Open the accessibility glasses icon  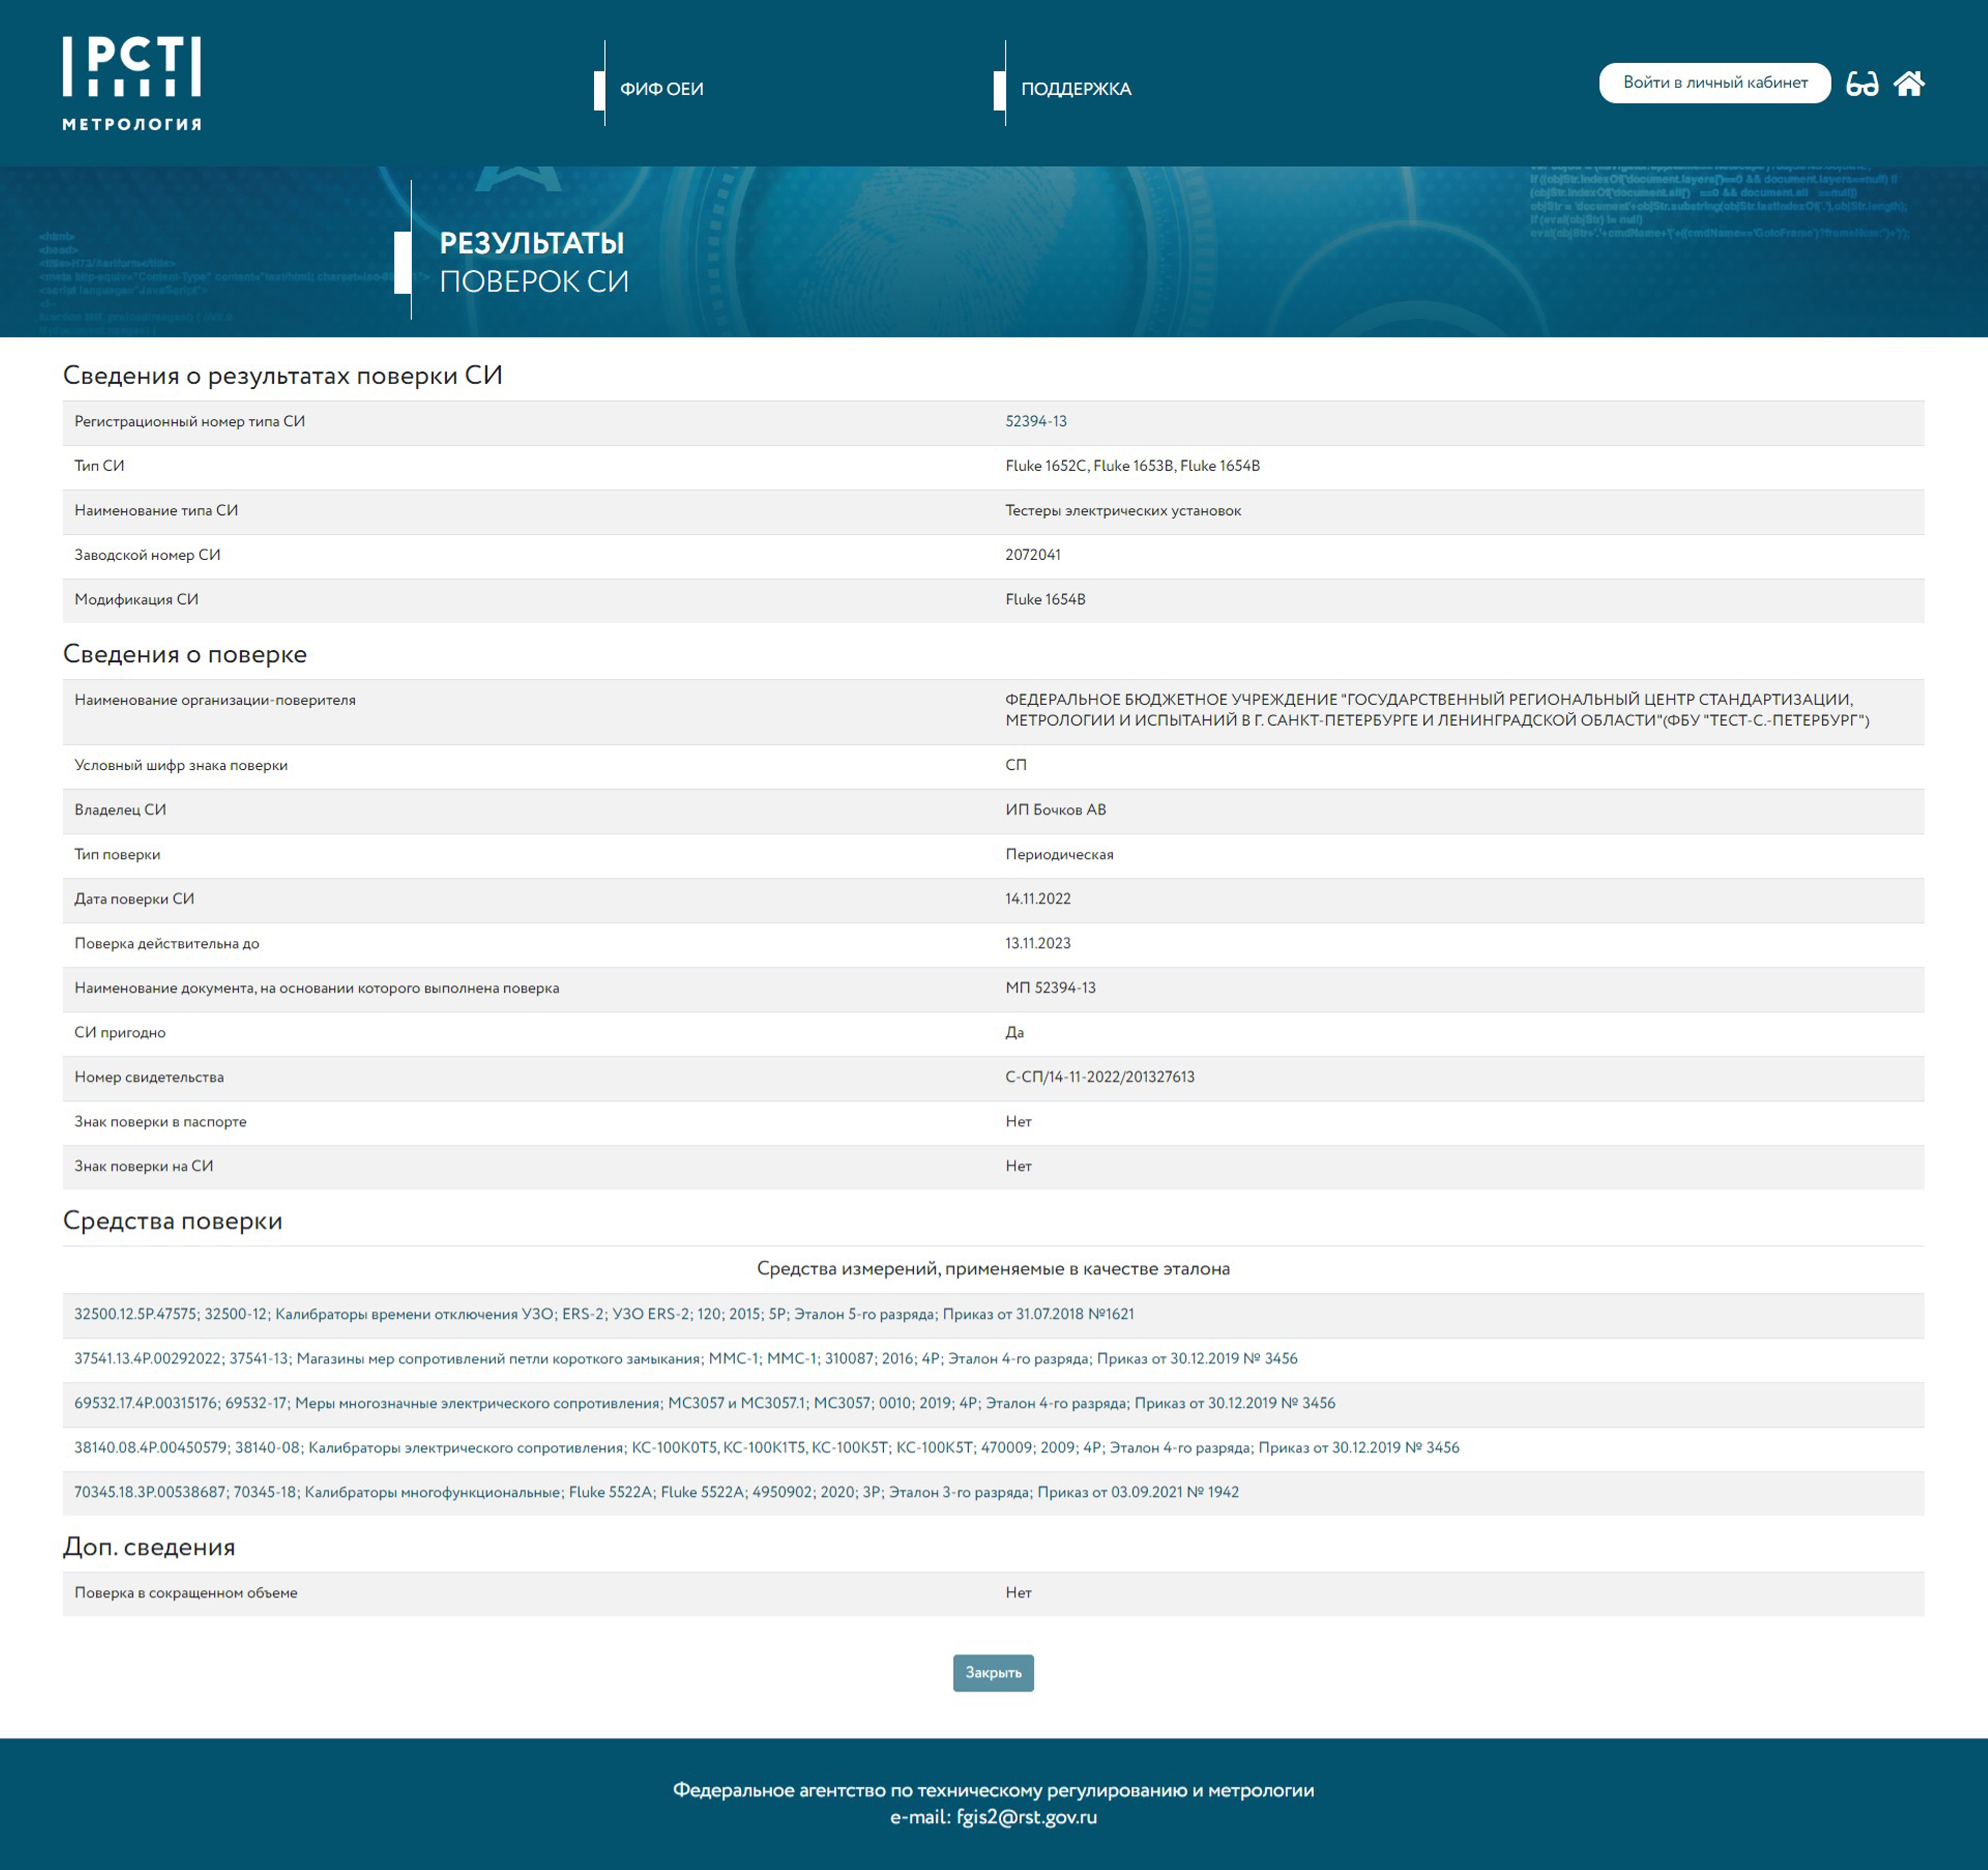[x=1862, y=83]
